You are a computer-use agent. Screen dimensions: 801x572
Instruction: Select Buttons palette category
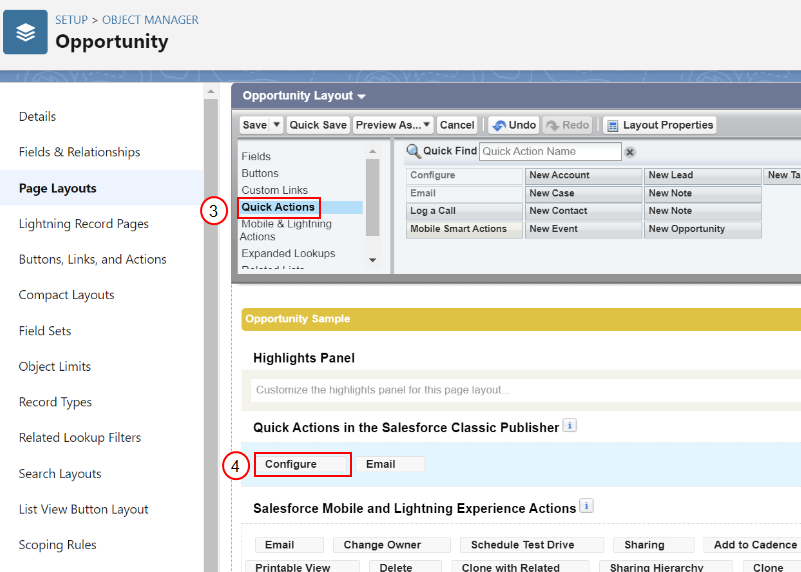[x=260, y=173]
